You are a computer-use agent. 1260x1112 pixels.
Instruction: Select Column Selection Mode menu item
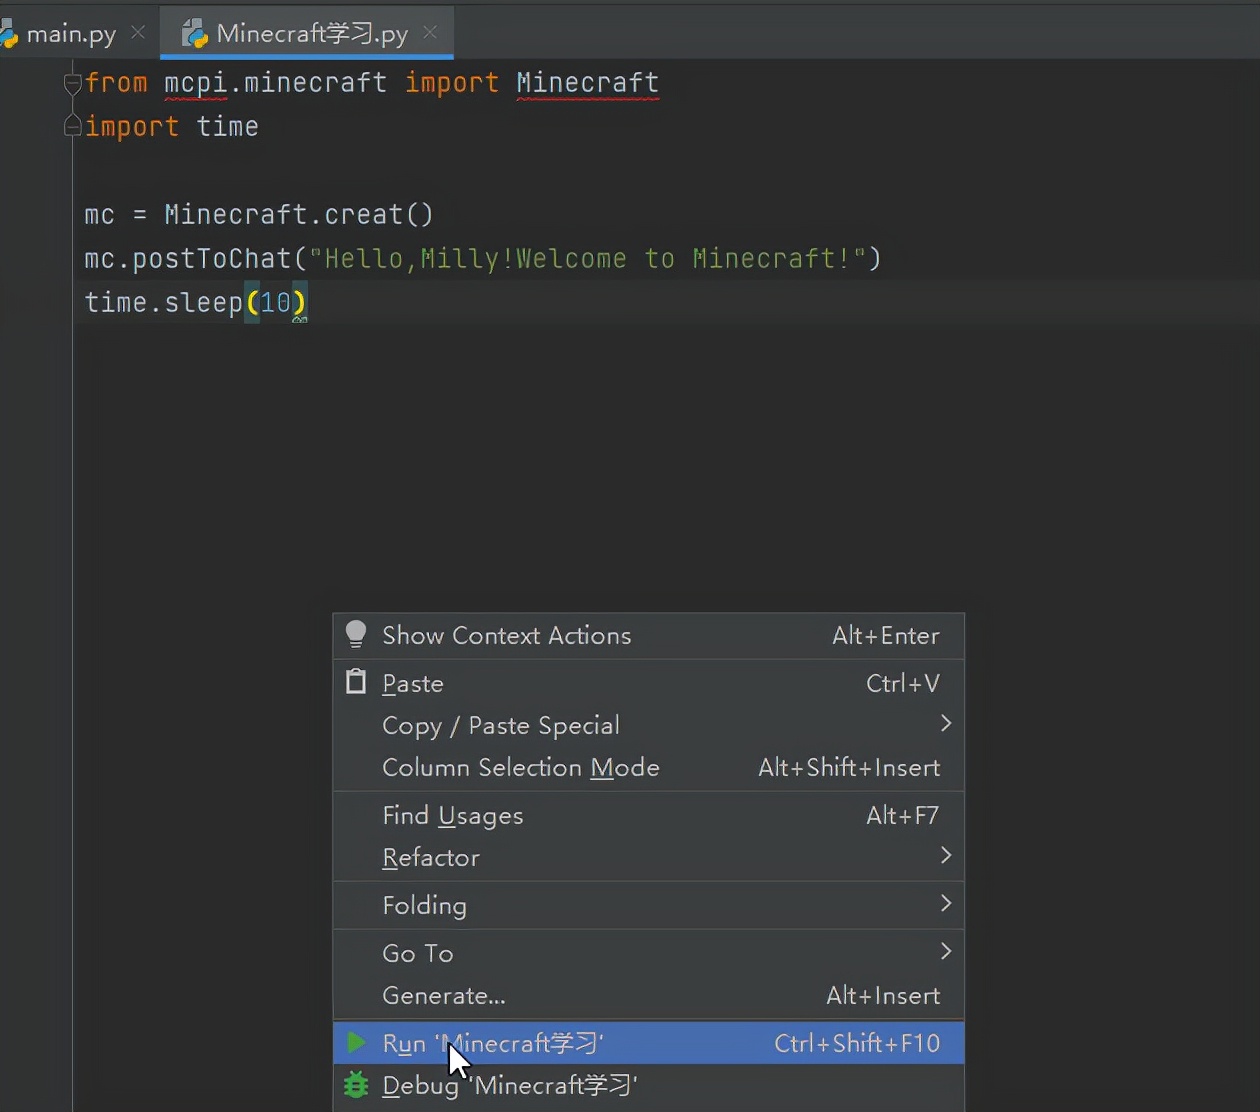click(520, 767)
